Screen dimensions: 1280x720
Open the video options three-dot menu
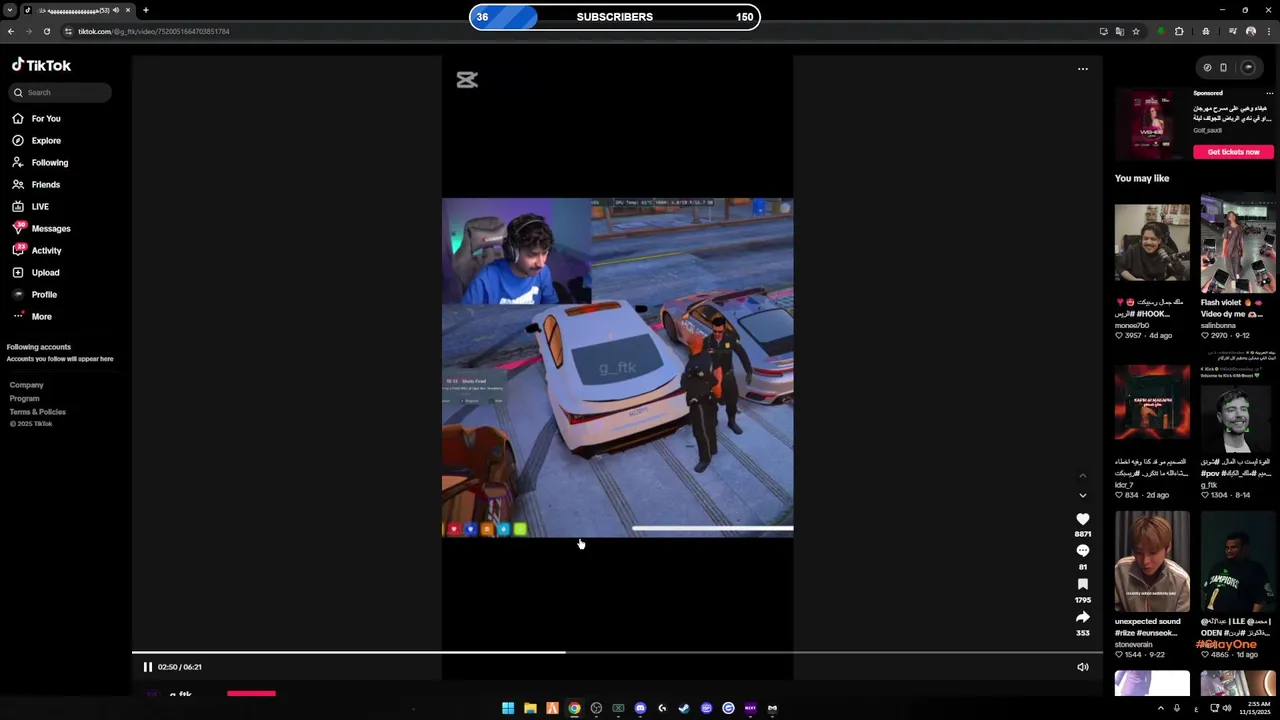1082,69
